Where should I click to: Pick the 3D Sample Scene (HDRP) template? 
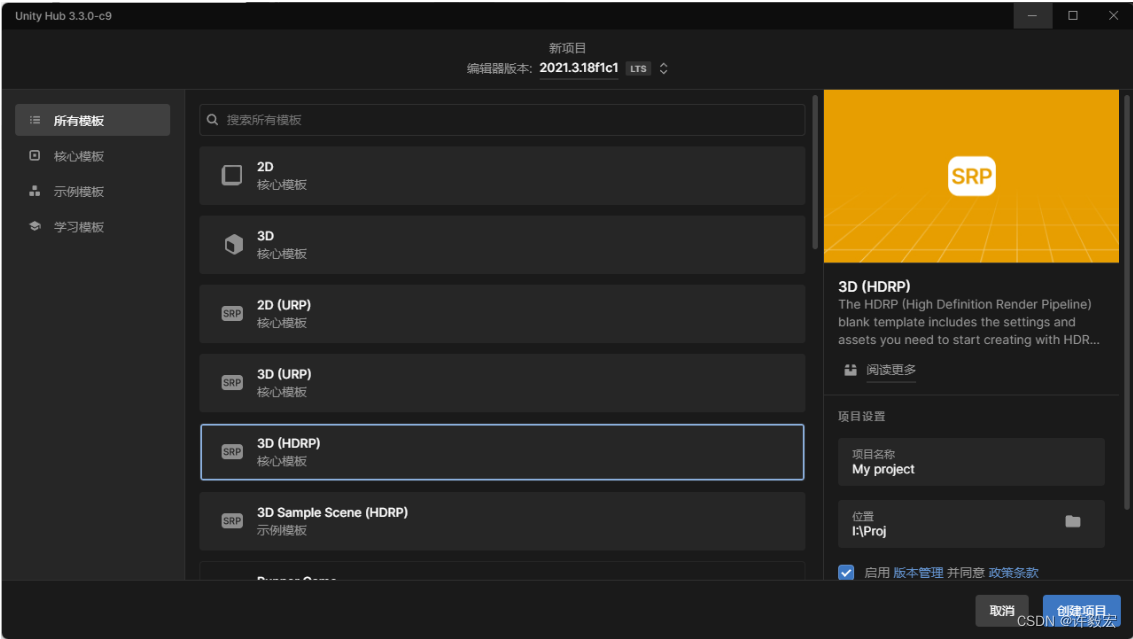click(x=502, y=521)
